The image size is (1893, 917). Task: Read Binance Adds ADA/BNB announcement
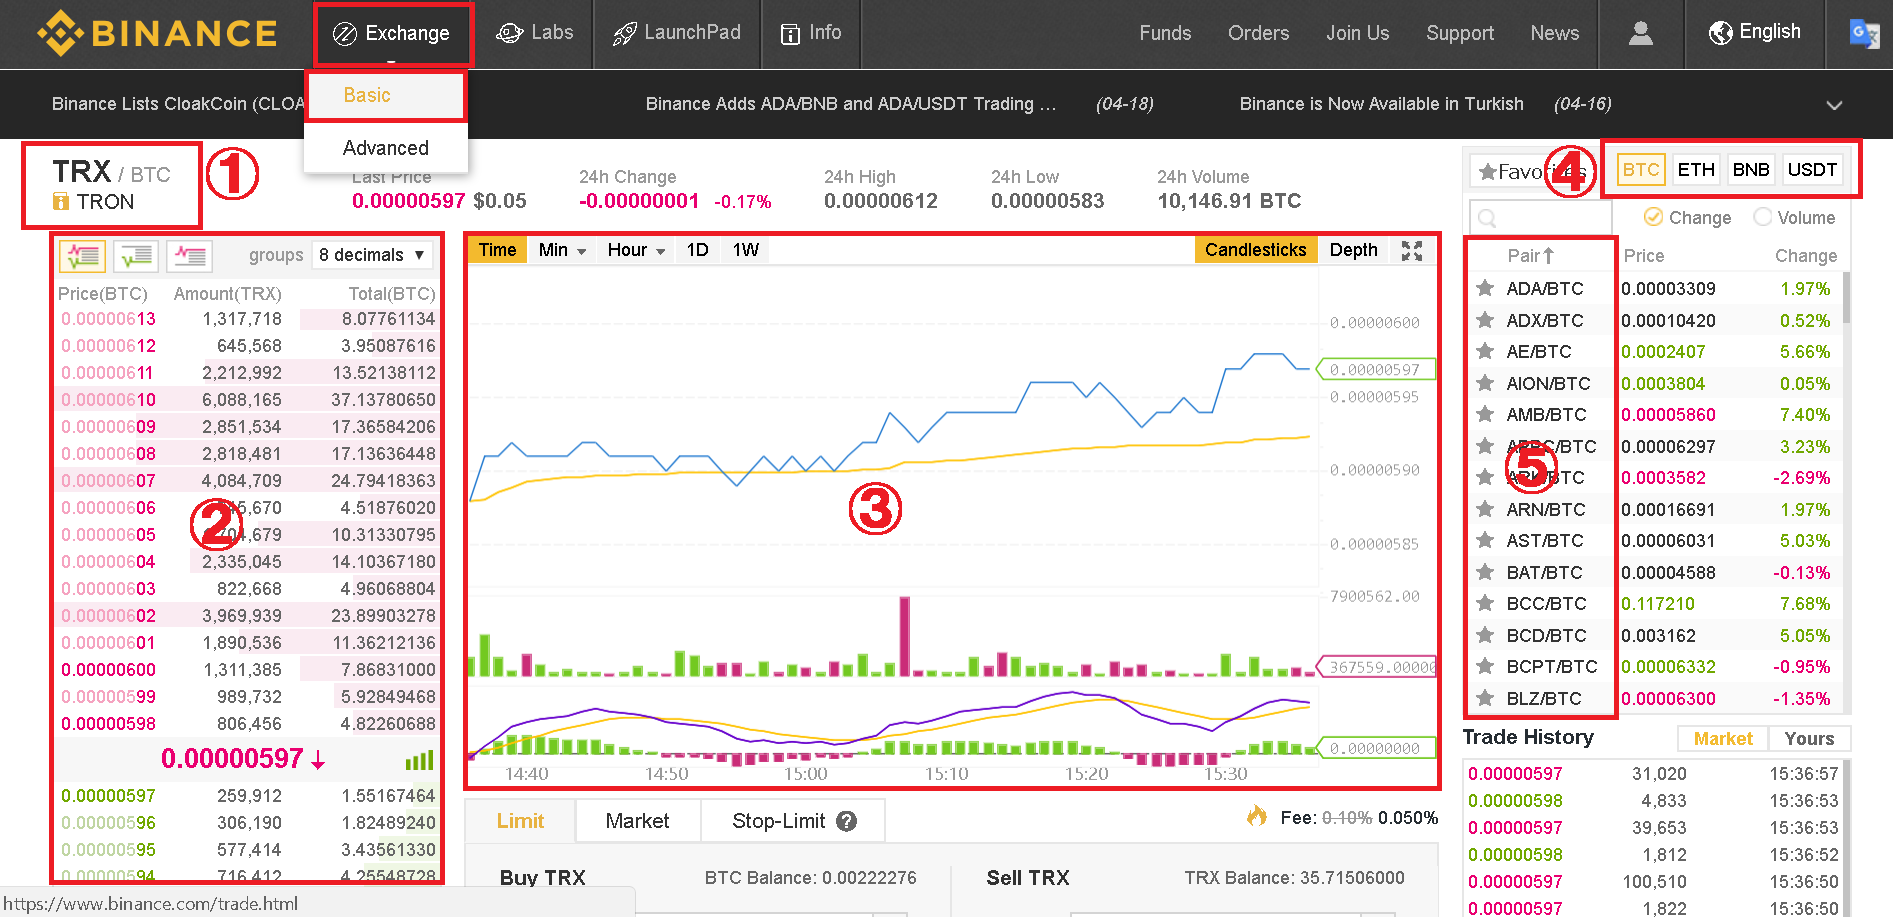[x=851, y=104]
